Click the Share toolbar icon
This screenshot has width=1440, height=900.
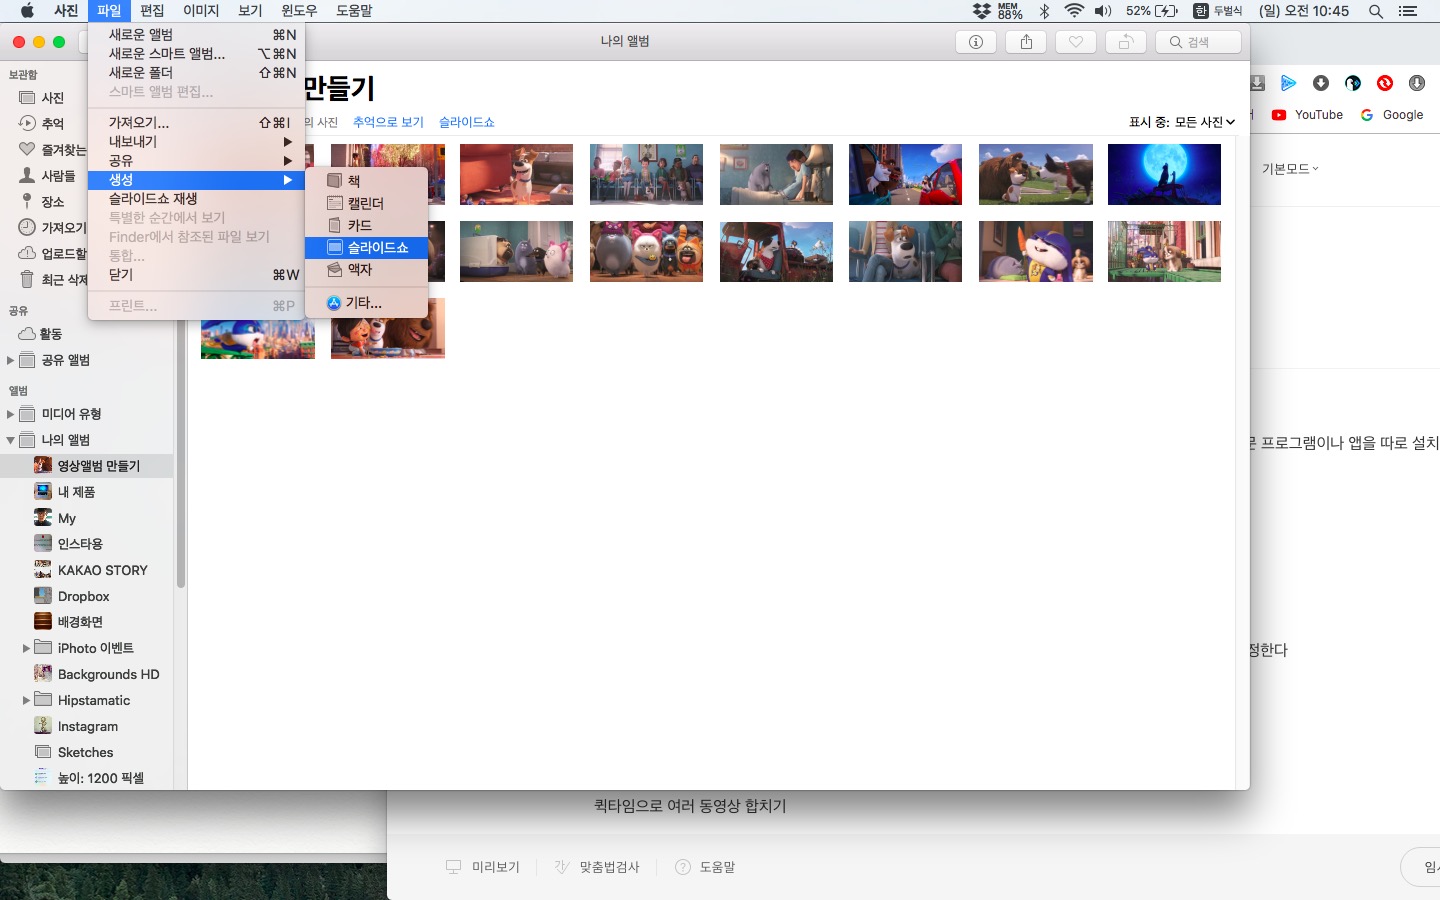pyautogui.click(x=1026, y=42)
